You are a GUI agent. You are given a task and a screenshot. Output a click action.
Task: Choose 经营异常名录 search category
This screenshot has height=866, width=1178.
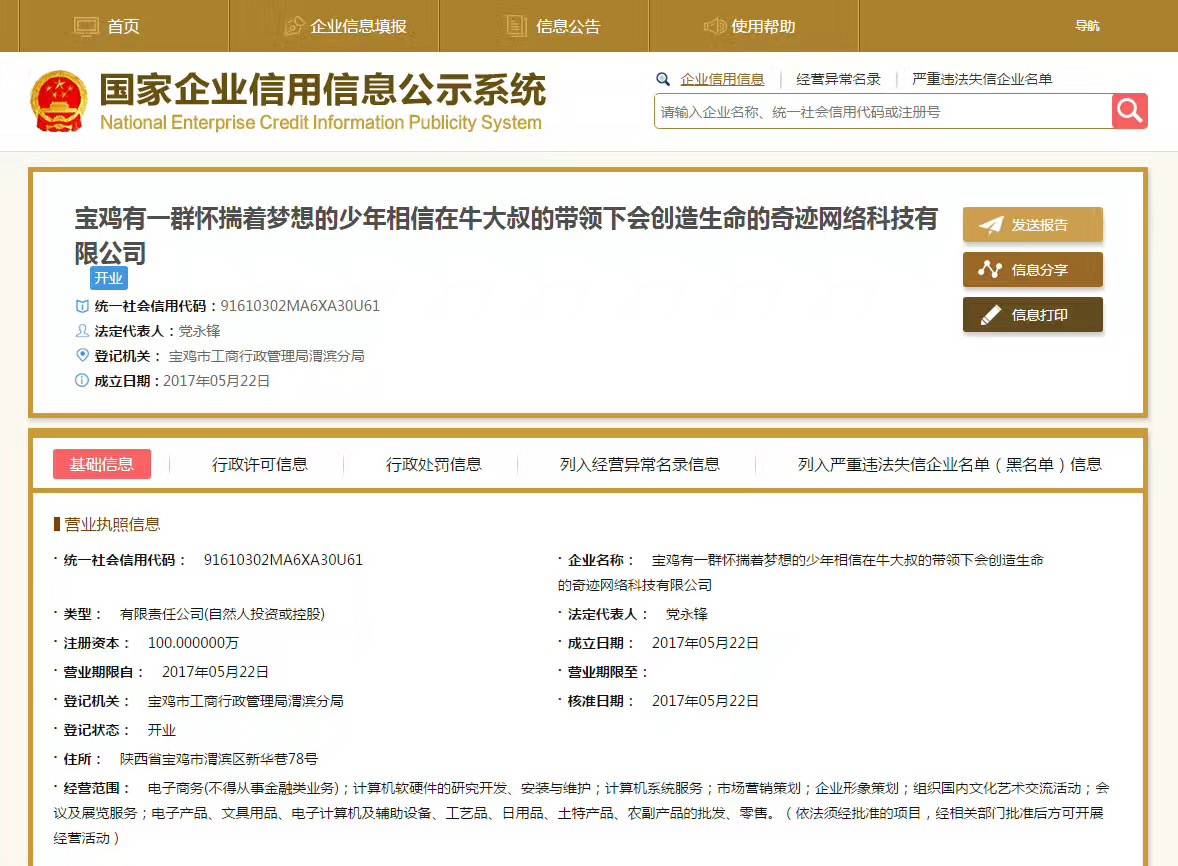pyautogui.click(x=838, y=79)
